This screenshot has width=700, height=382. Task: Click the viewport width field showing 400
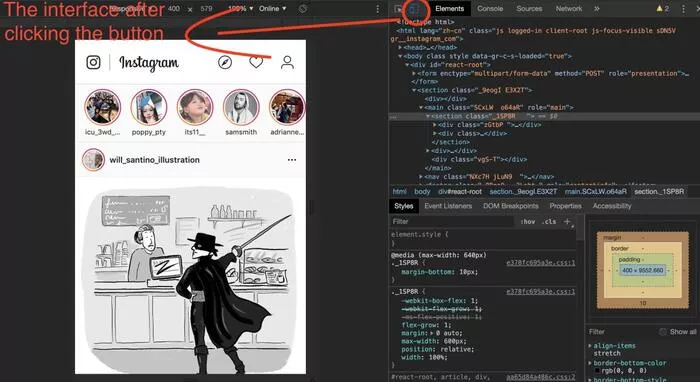174,8
